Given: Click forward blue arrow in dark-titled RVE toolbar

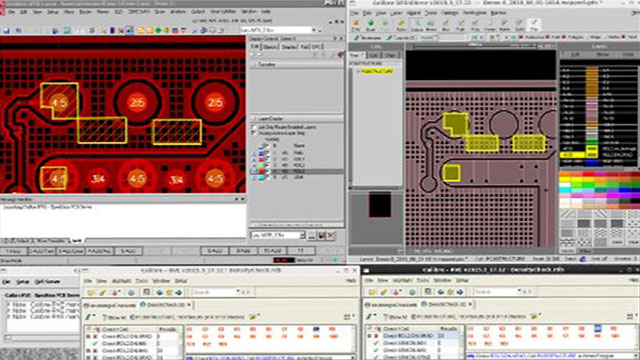Looking at the screenshot, I should tap(460, 292).
